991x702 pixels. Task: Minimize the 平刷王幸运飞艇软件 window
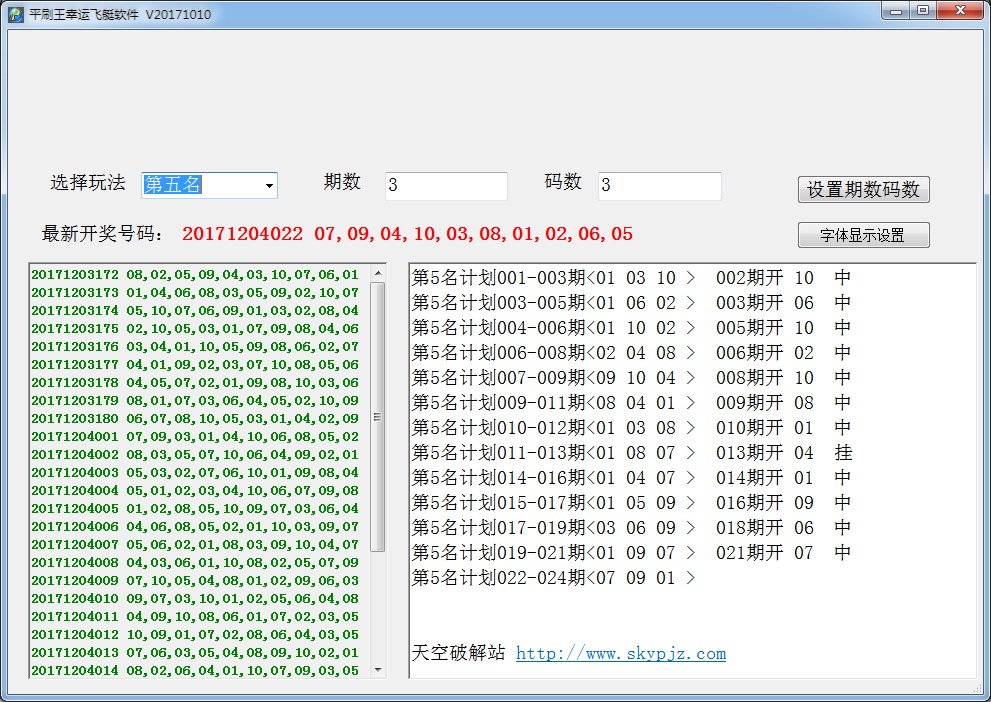pyautogui.click(x=896, y=11)
